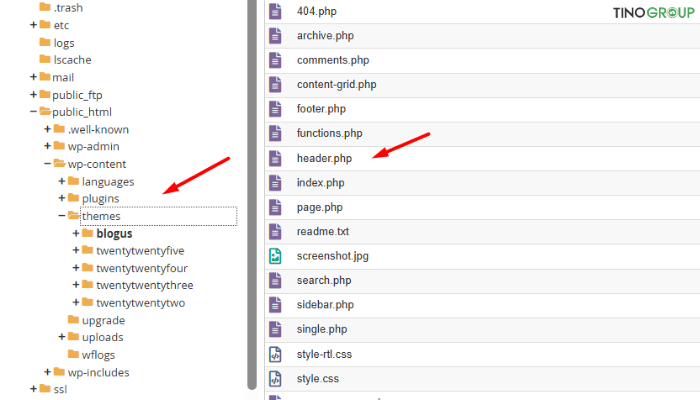The width and height of the screenshot is (700, 400).
Task: Click the sidebar.php file icon
Action: tap(275, 305)
